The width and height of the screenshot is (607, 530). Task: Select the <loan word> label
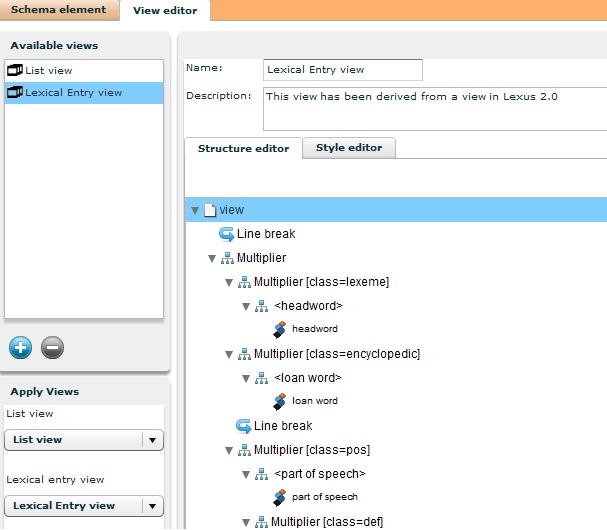coord(308,378)
